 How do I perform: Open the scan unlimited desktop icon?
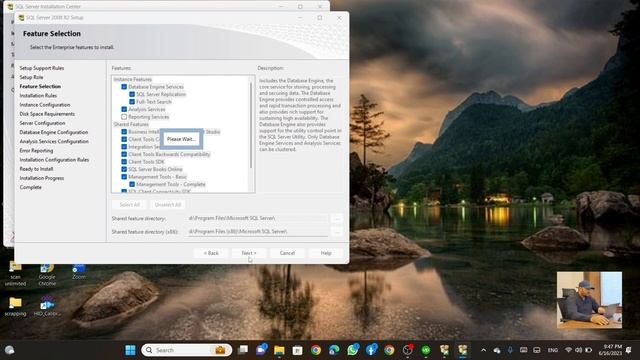(x=16, y=273)
